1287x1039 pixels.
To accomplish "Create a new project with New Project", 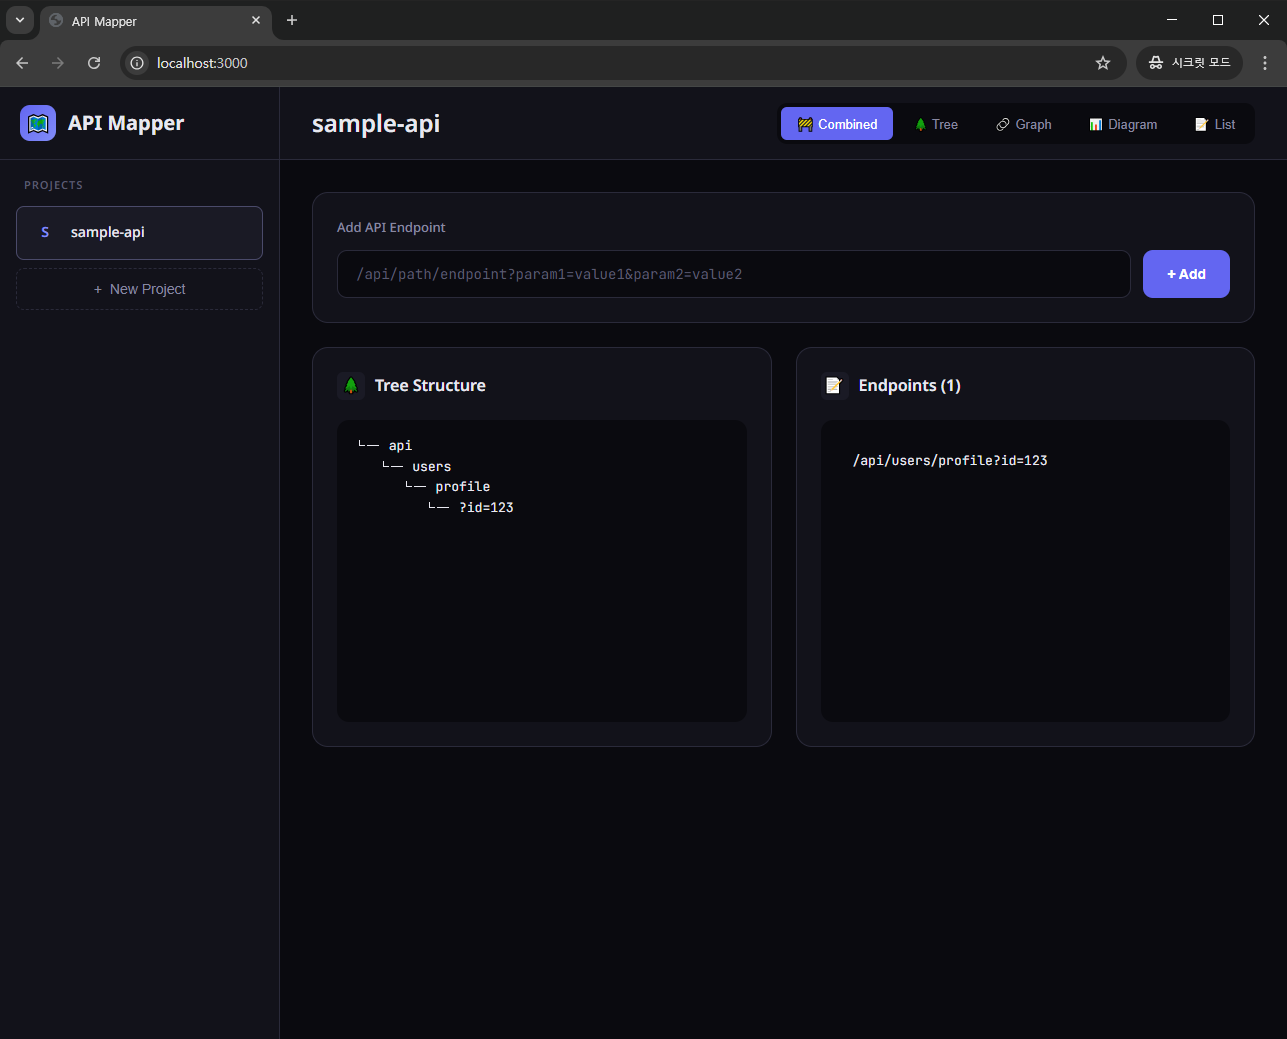I will 139,289.
